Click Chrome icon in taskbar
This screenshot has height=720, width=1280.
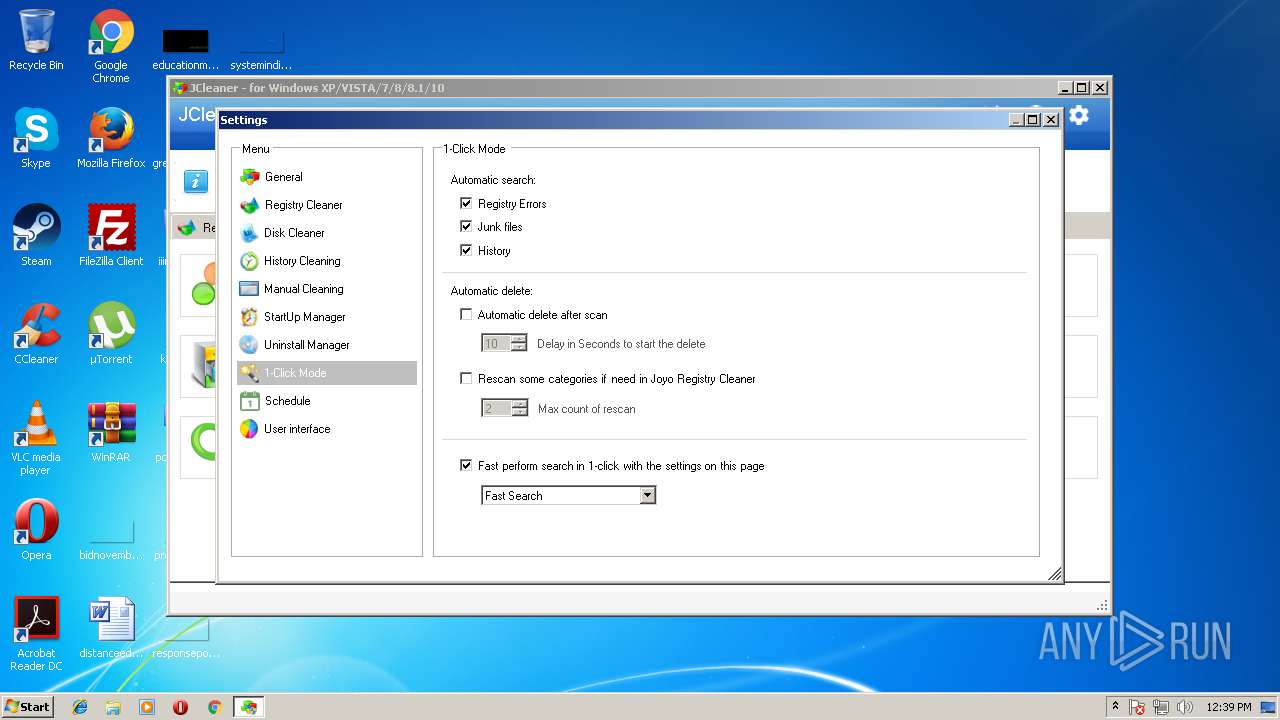(214, 707)
